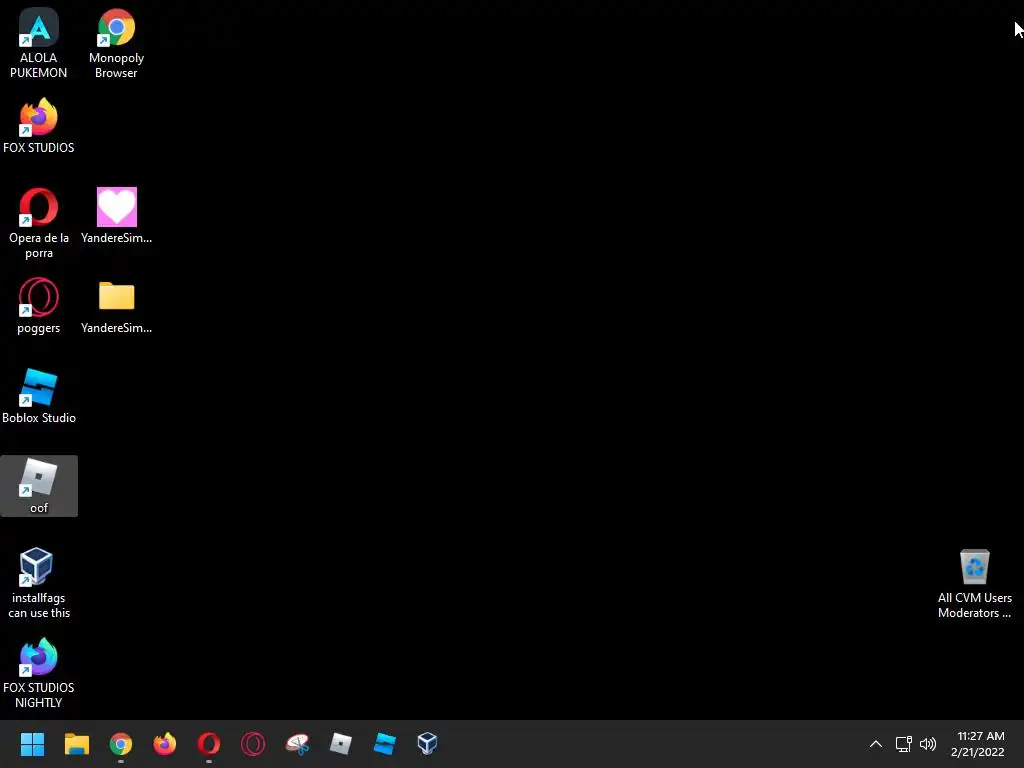This screenshot has height=768, width=1024.
Task: Open the volume control speaker icon
Action: click(x=927, y=744)
